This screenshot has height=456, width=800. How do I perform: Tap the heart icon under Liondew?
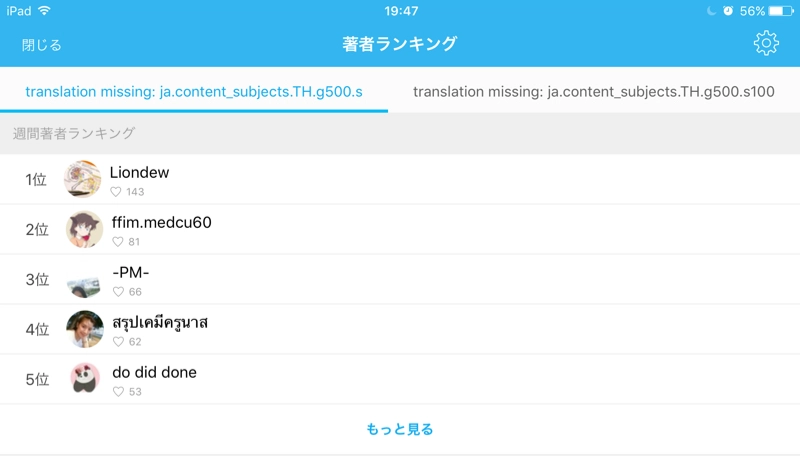click(x=115, y=192)
